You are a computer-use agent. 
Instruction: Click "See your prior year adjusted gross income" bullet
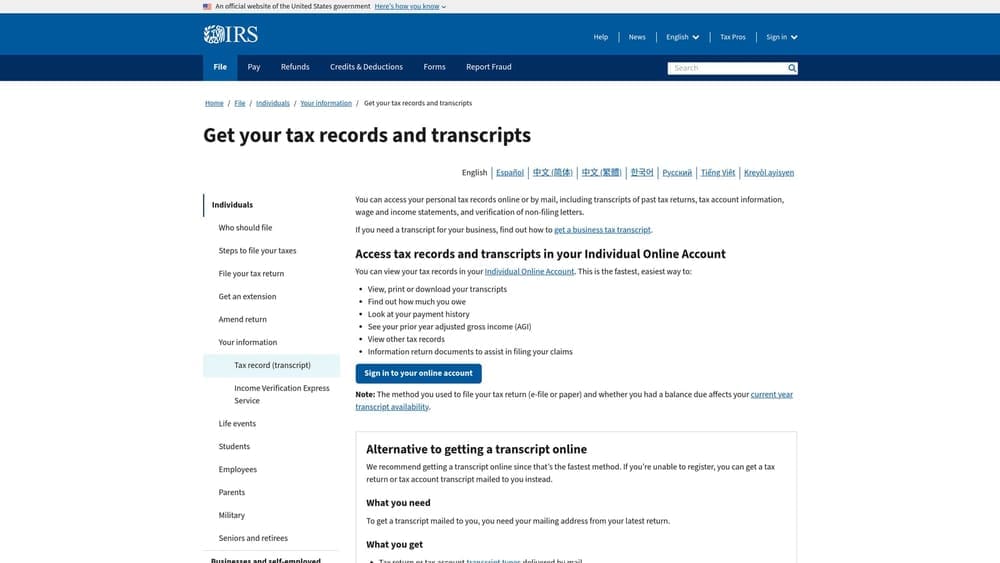coord(449,327)
